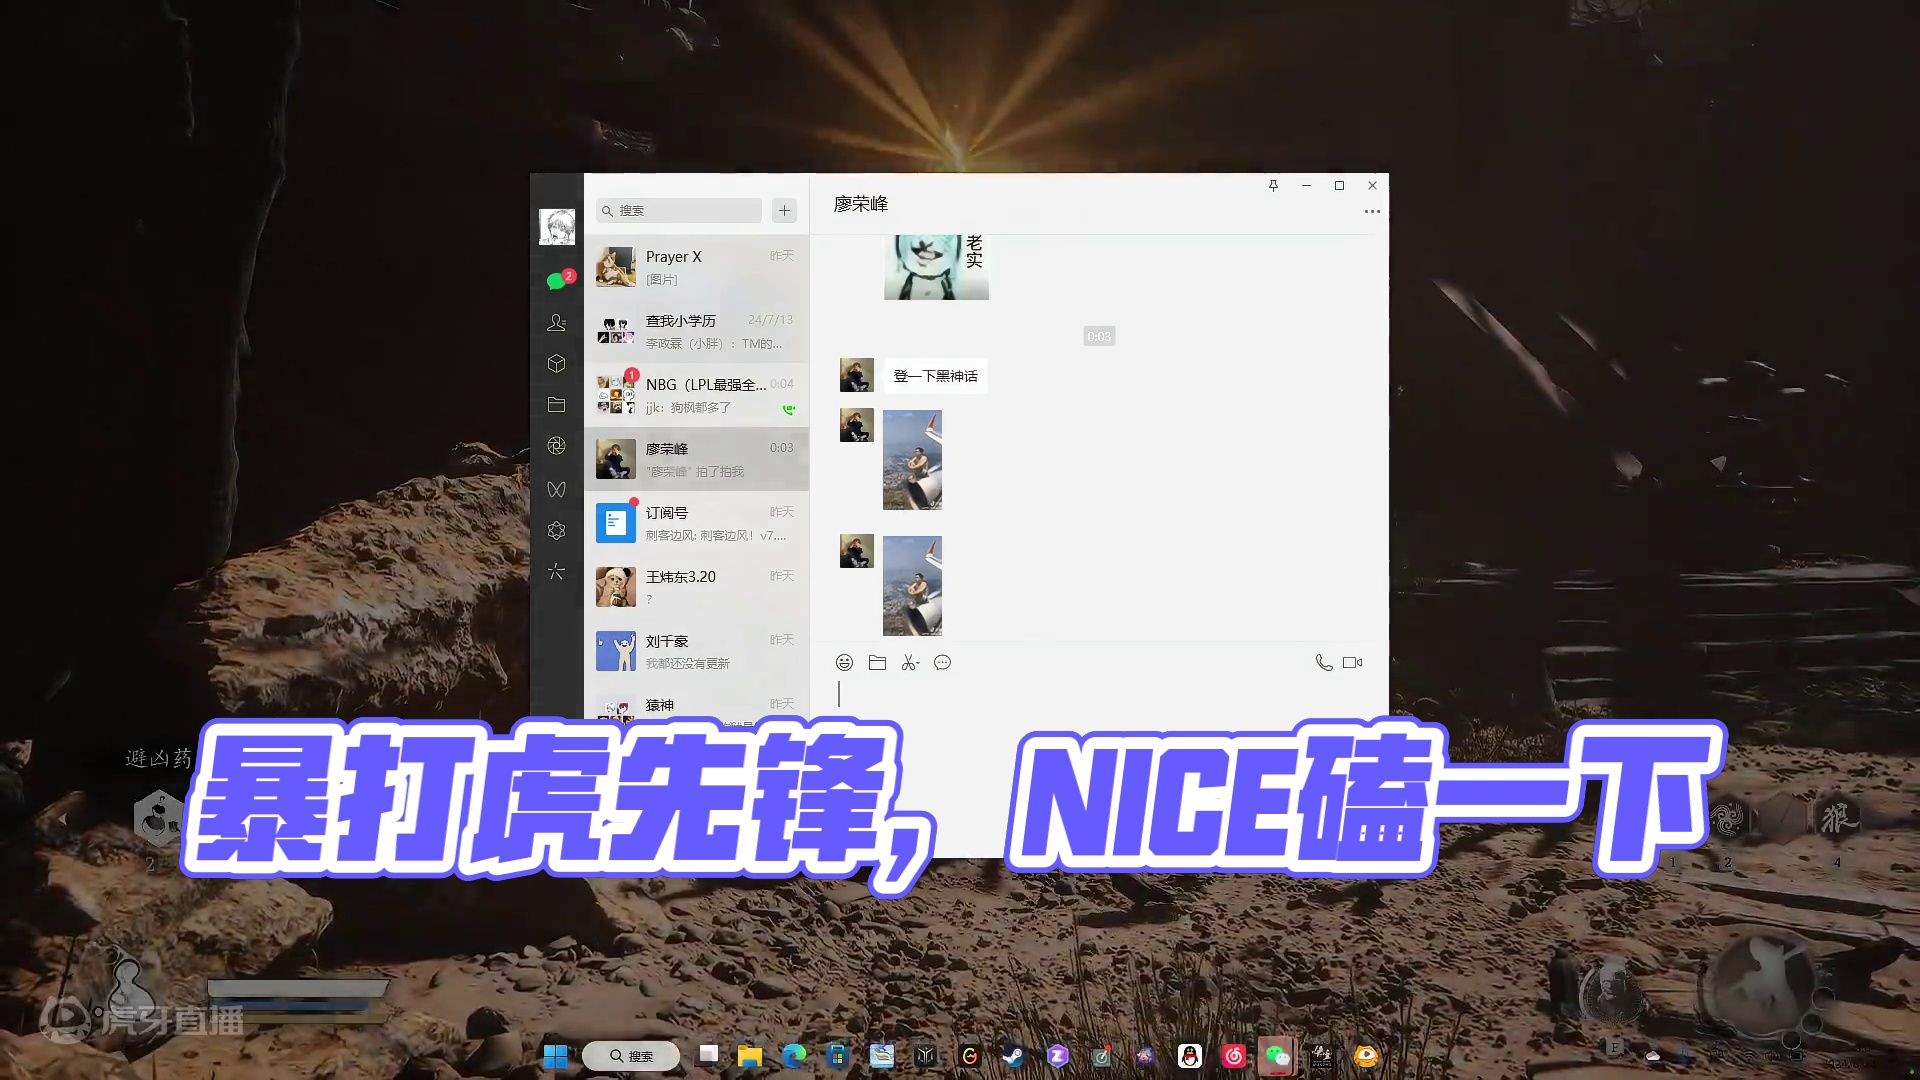Screen dimensions: 1920x1080
Task: Capture a screenshot with the scissors icon
Action: [x=907, y=662]
